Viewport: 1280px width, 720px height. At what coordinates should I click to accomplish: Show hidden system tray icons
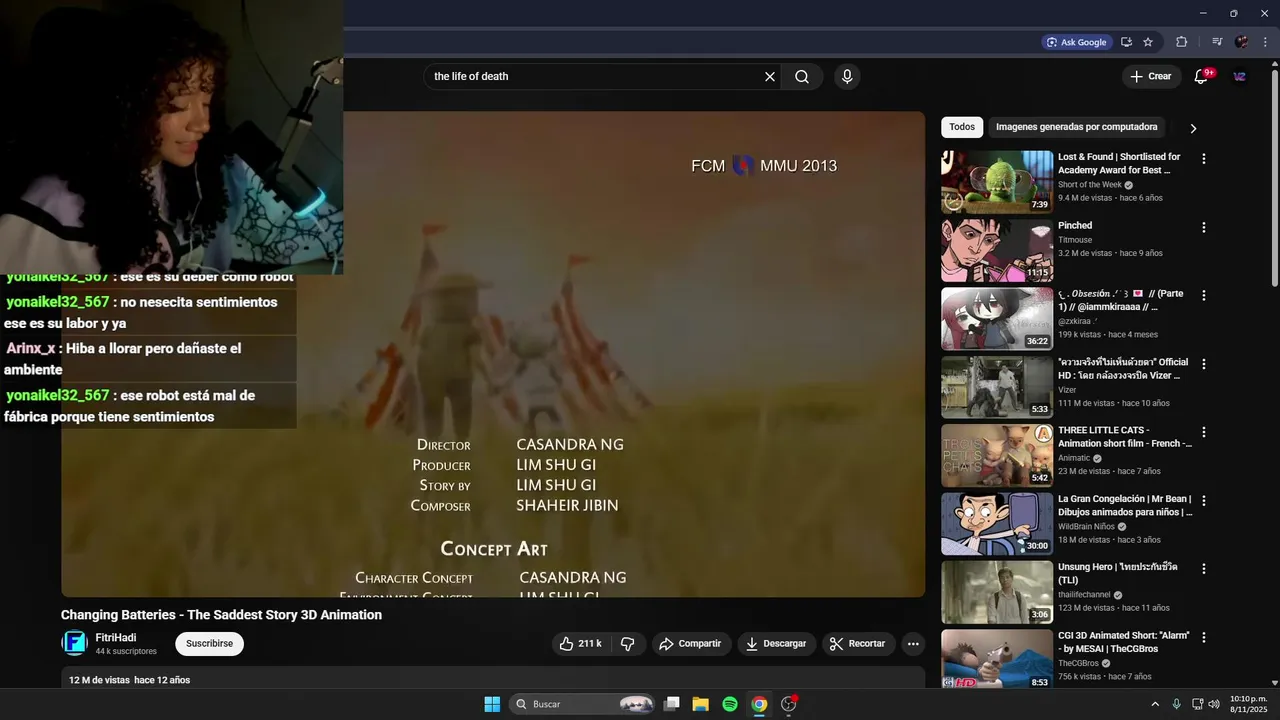click(1155, 704)
